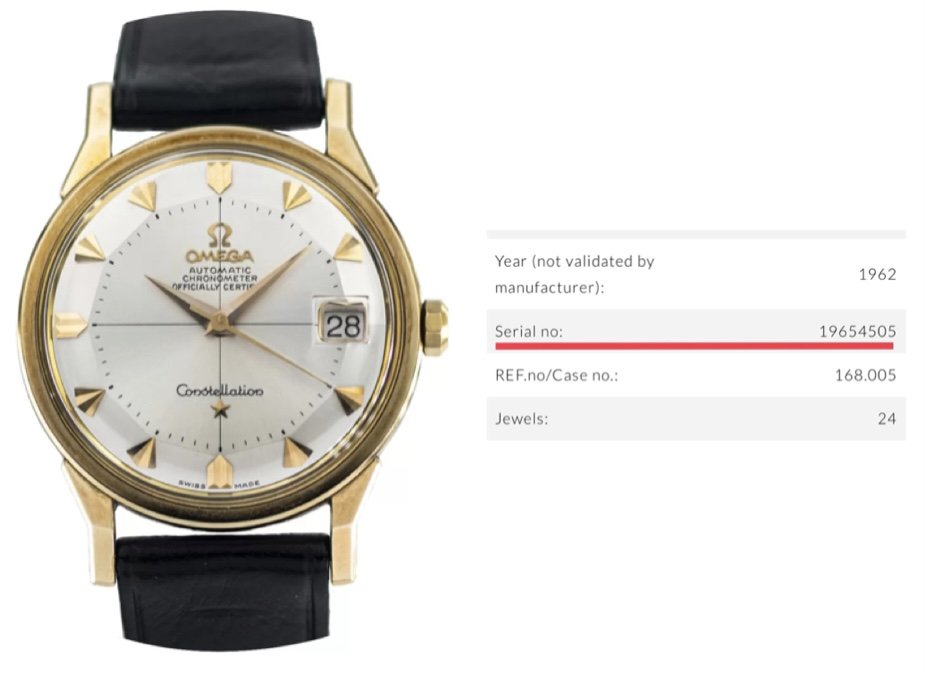Click the 12 o'clock gold hour marker
Viewport: 927px width, 675px height.
[x=219, y=179]
